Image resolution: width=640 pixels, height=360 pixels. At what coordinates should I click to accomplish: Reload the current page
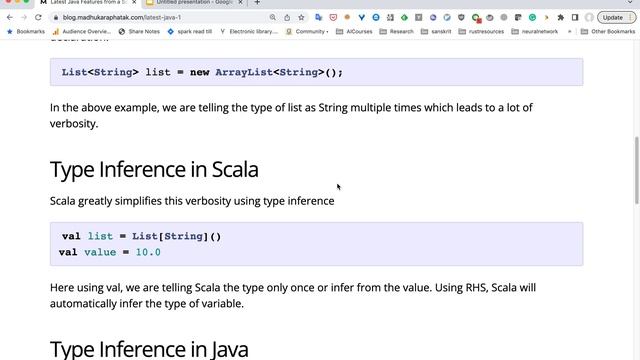pyautogui.click(x=38, y=18)
